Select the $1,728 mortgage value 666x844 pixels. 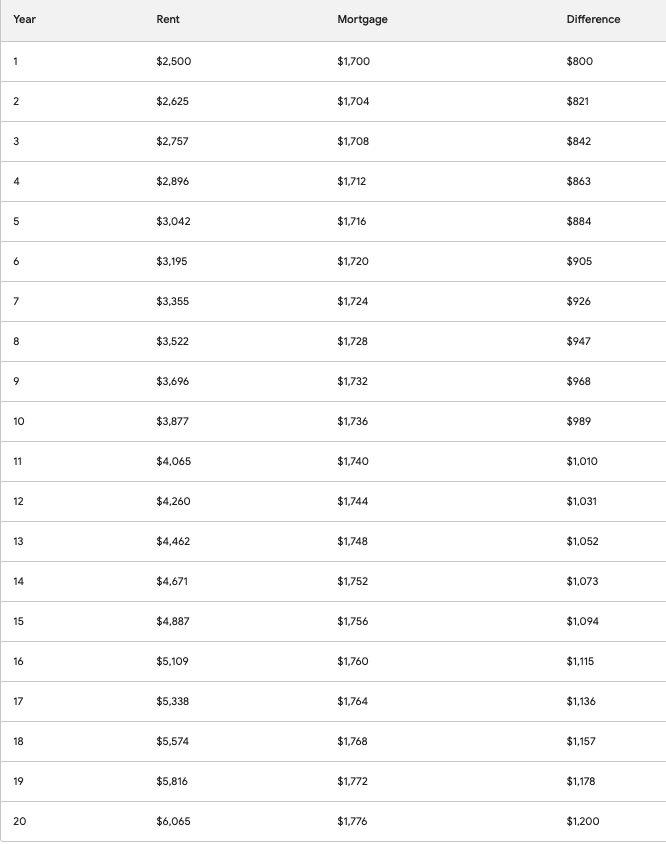(353, 342)
